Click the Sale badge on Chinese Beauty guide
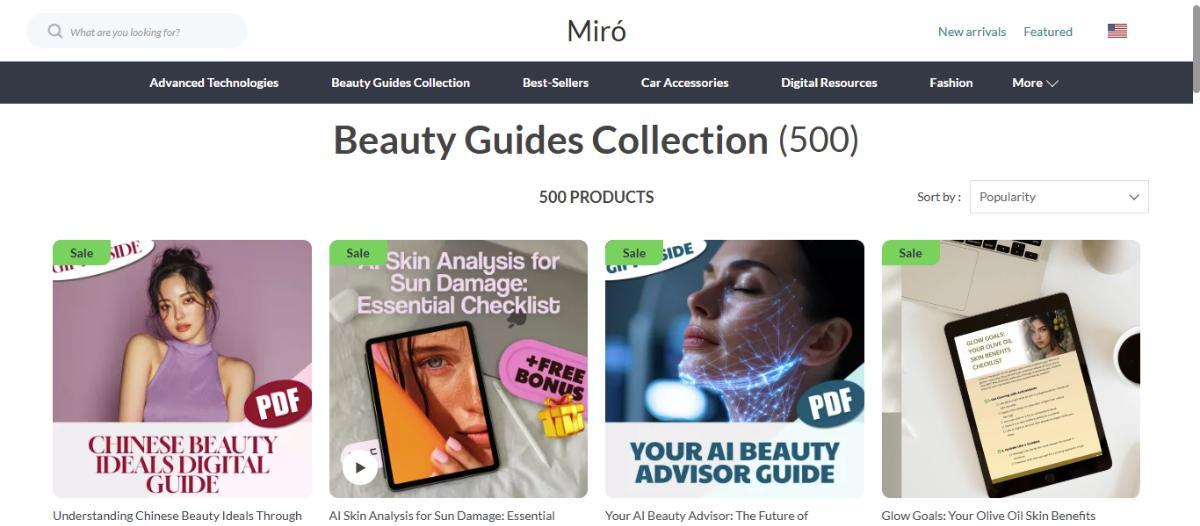The image size is (1200, 526). [81, 253]
